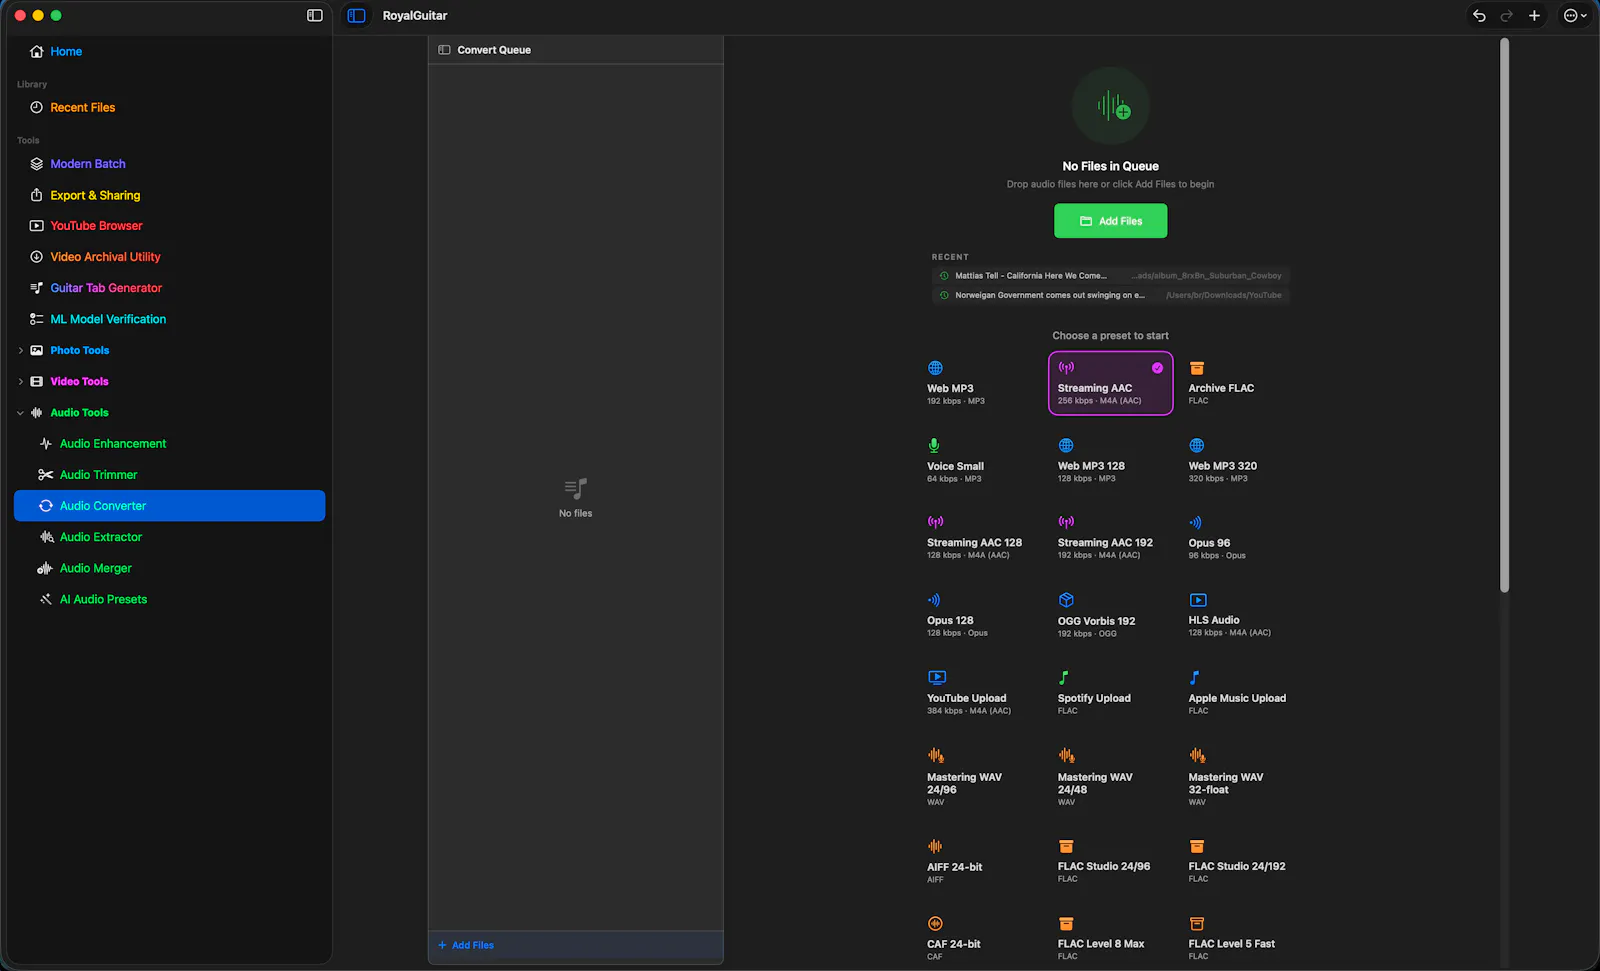1600x971 pixels.
Task: Choose the Opus 96 preset
Action: point(1241,537)
